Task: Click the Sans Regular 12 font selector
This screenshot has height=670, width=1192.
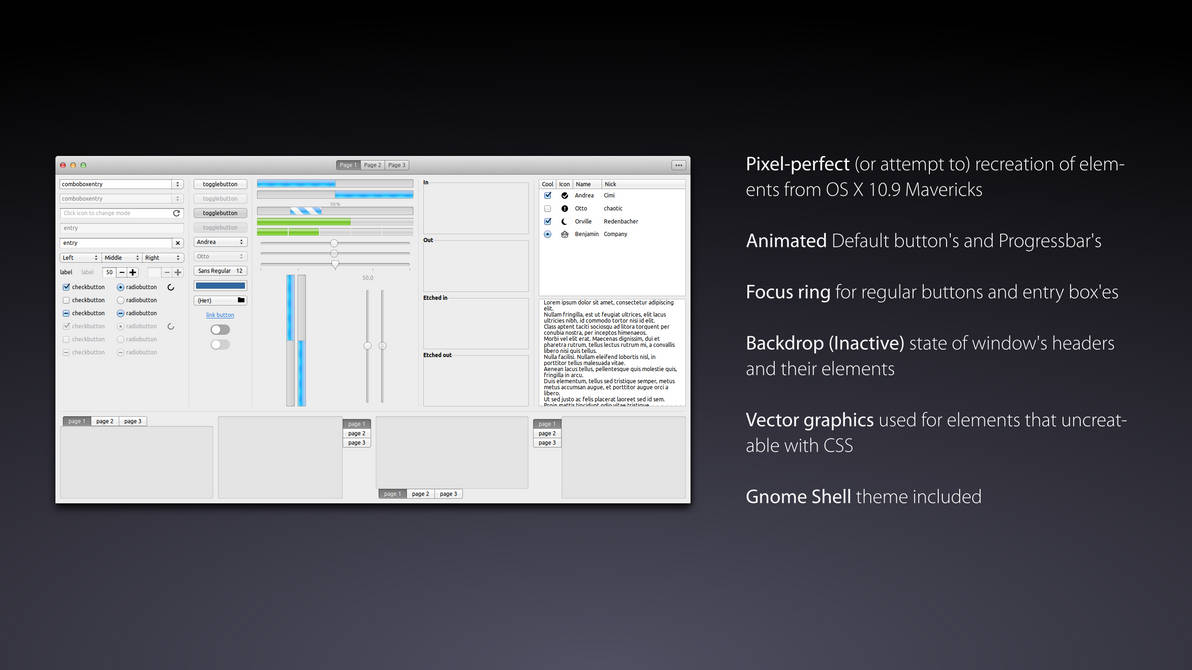Action: click(x=220, y=271)
